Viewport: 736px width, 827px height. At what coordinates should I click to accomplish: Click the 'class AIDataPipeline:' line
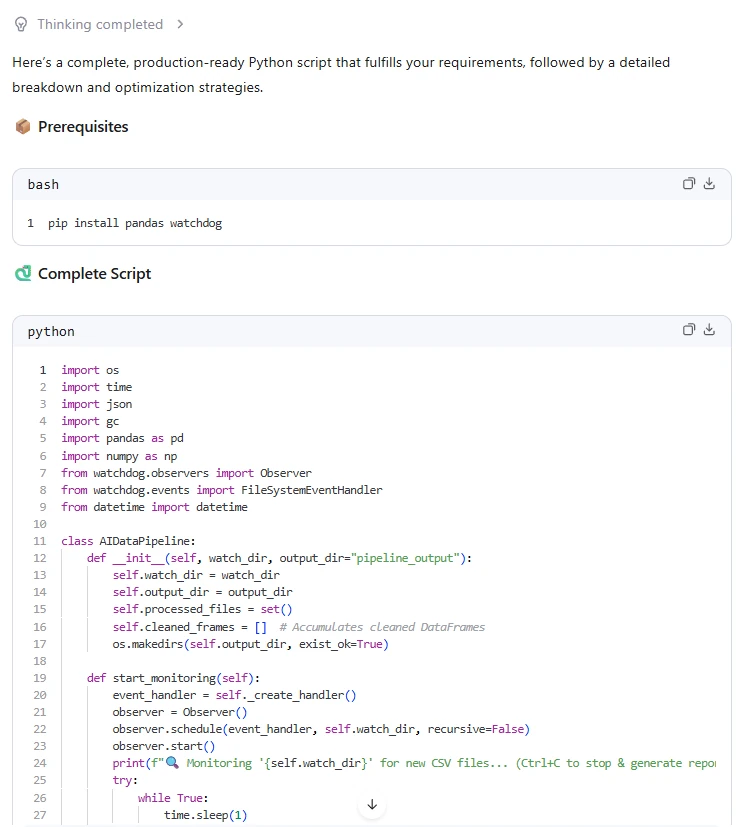(128, 541)
